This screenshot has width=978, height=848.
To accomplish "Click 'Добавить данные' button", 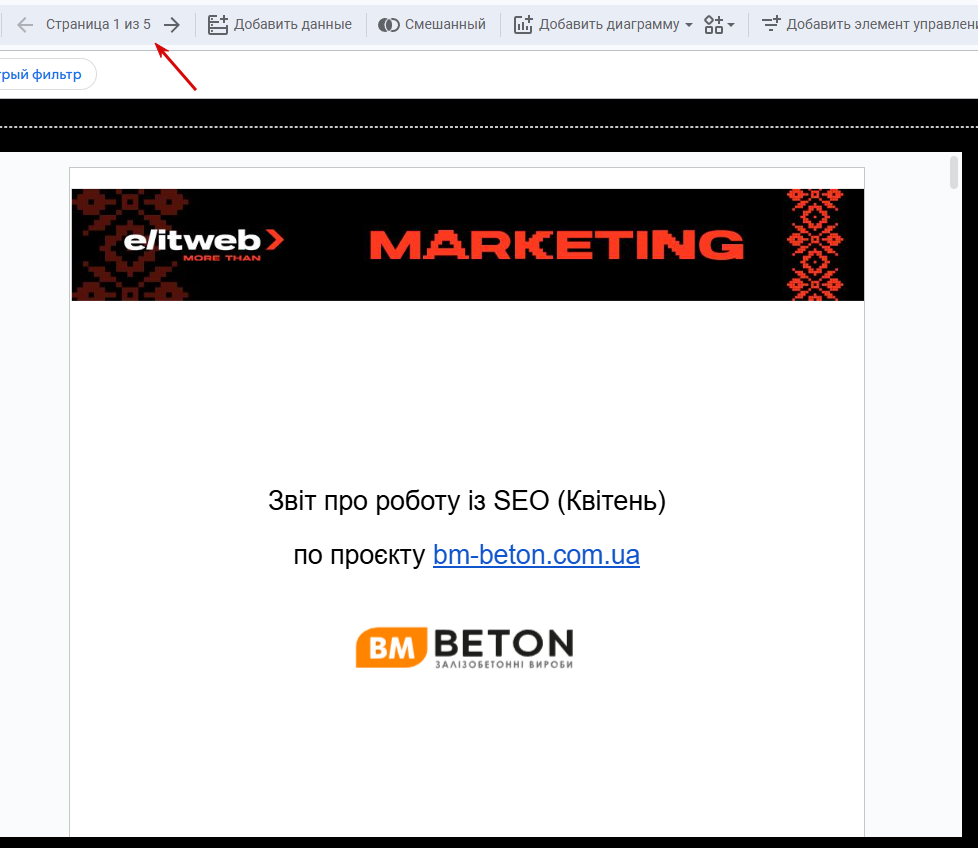I will (x=279, y=24).
